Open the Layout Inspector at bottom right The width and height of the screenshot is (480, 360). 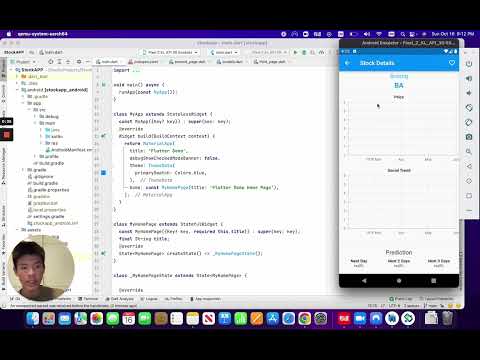click(436, 299)
